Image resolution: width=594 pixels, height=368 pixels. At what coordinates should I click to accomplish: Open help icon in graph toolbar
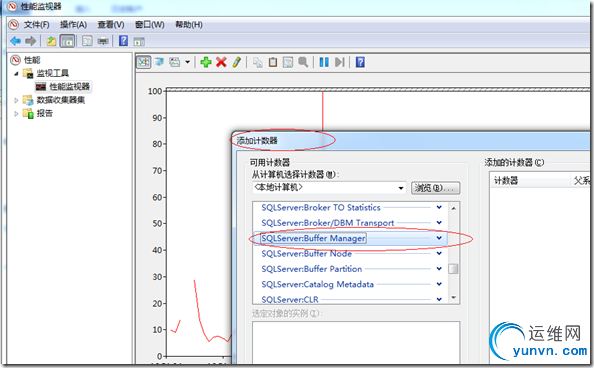coord(360,62)
